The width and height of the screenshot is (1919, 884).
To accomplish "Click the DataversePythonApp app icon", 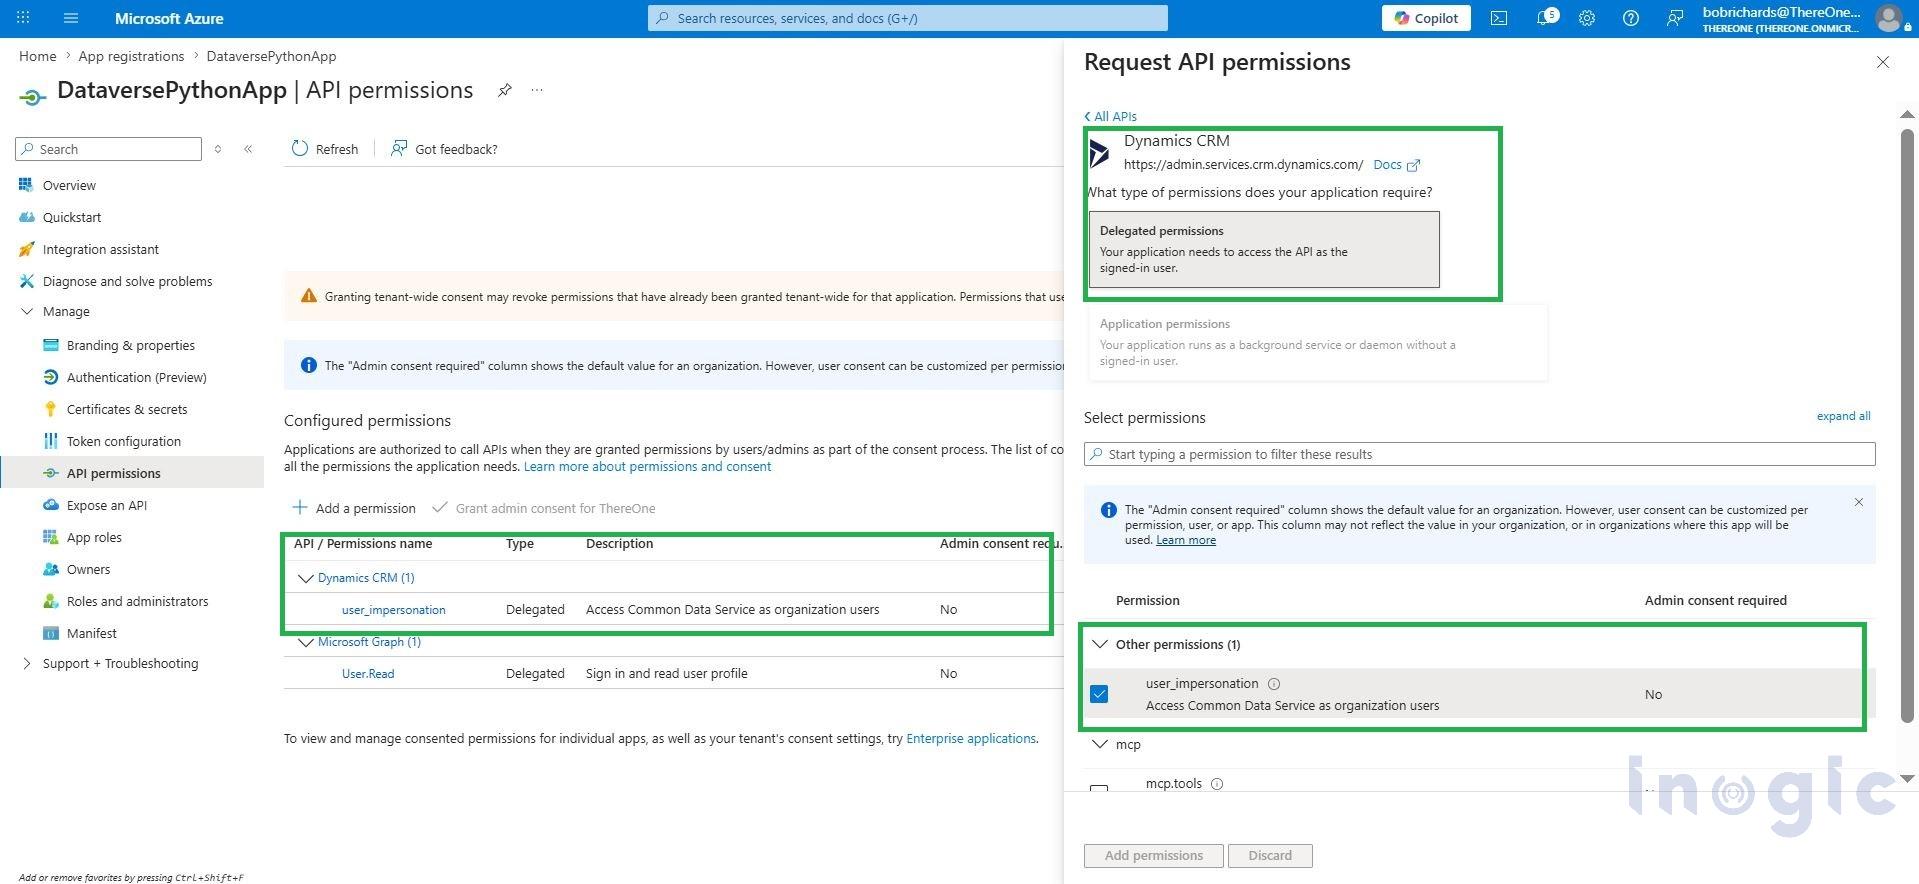I will point(32,96).
